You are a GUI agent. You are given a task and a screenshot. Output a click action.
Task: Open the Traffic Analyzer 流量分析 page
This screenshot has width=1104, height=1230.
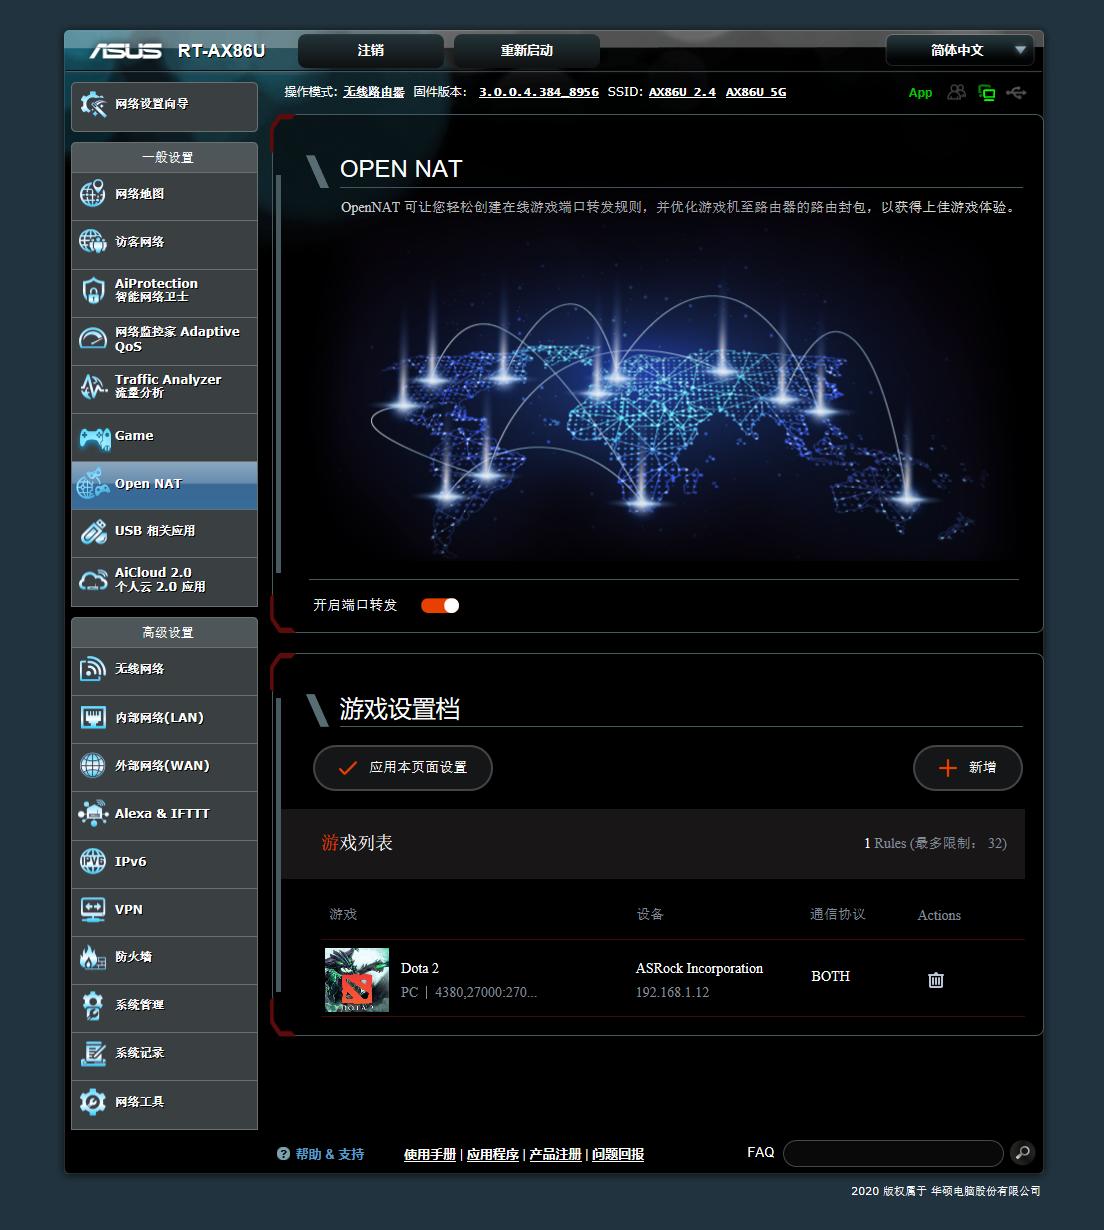(165, 387)
